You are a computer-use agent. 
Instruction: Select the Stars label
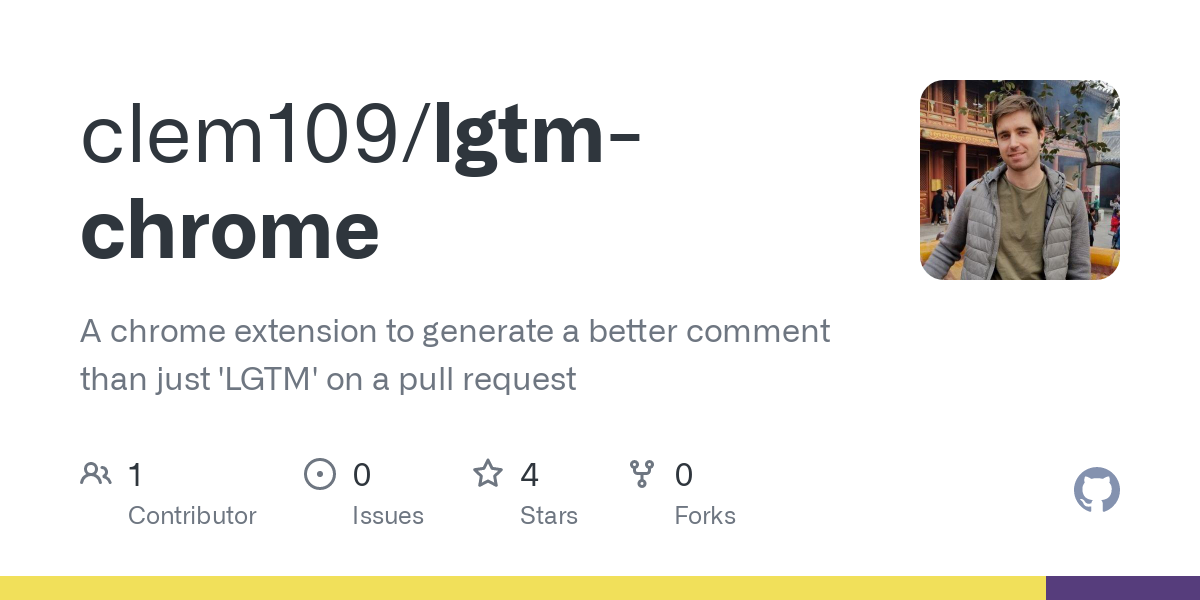[x=549, y=516]
